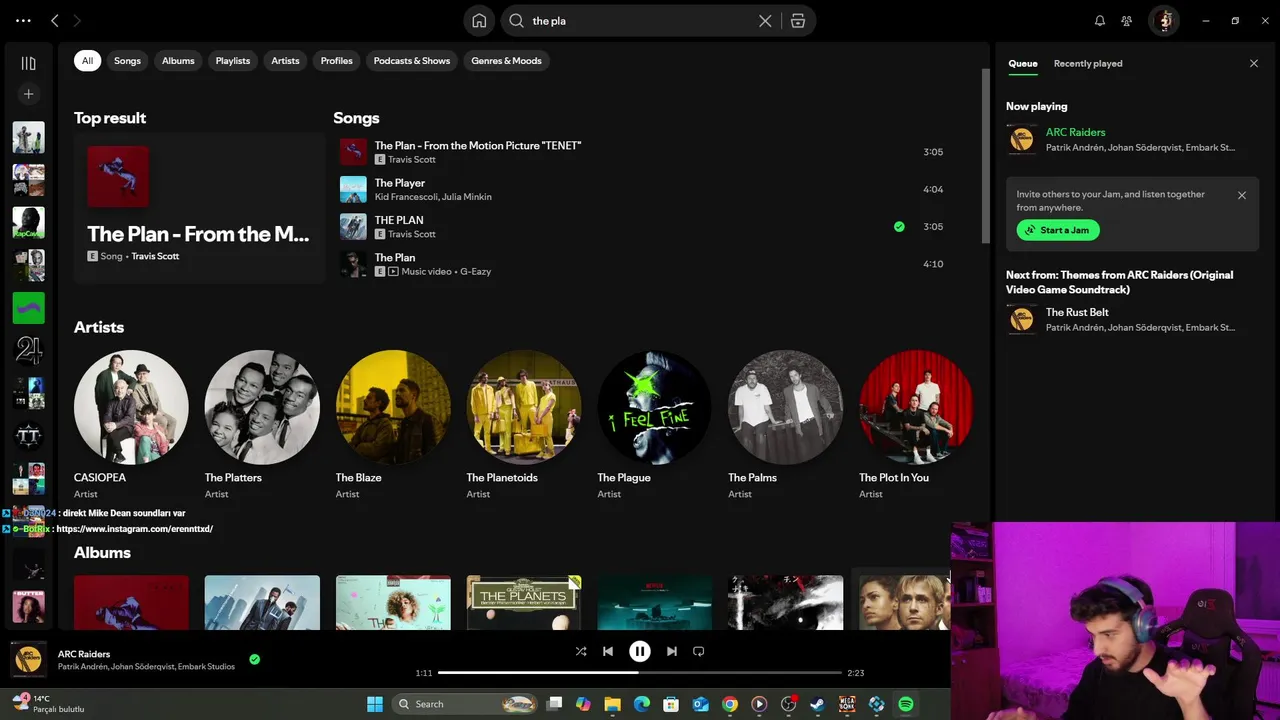Open the Browse icon in search bar

click(x=798, y=21)
